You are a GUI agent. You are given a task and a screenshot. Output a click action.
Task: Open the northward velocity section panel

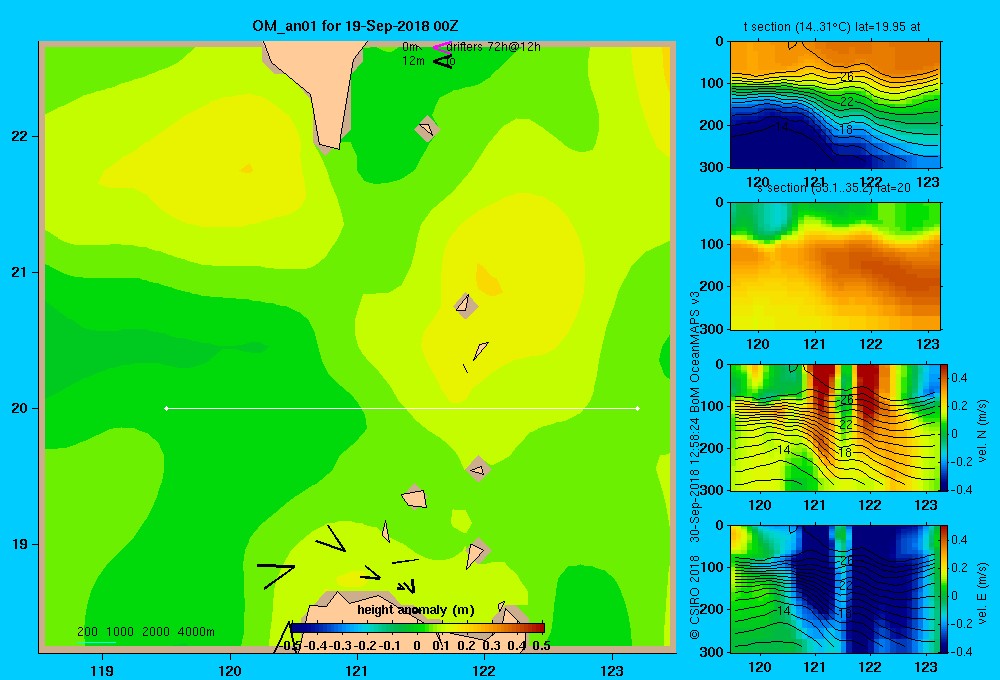tap(835, 427)
